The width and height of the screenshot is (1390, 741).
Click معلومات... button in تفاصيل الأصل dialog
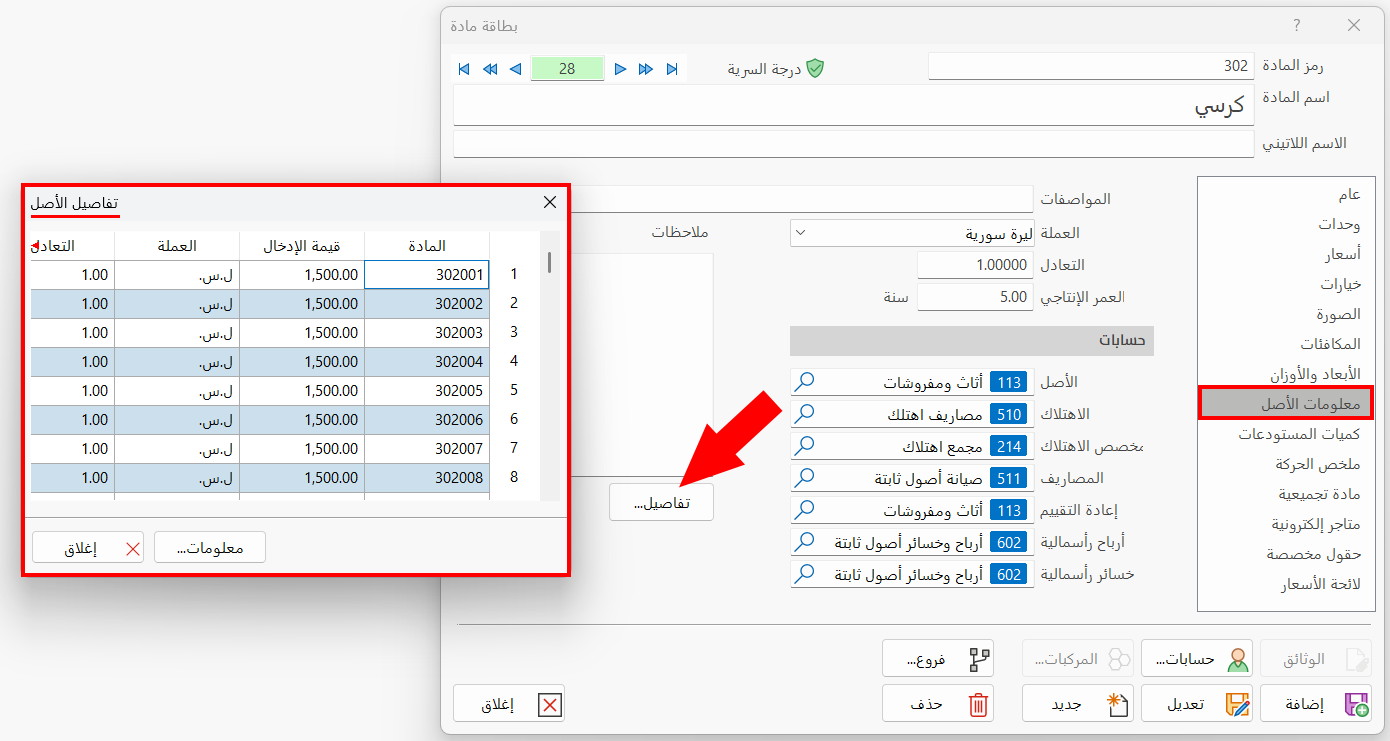210,548
